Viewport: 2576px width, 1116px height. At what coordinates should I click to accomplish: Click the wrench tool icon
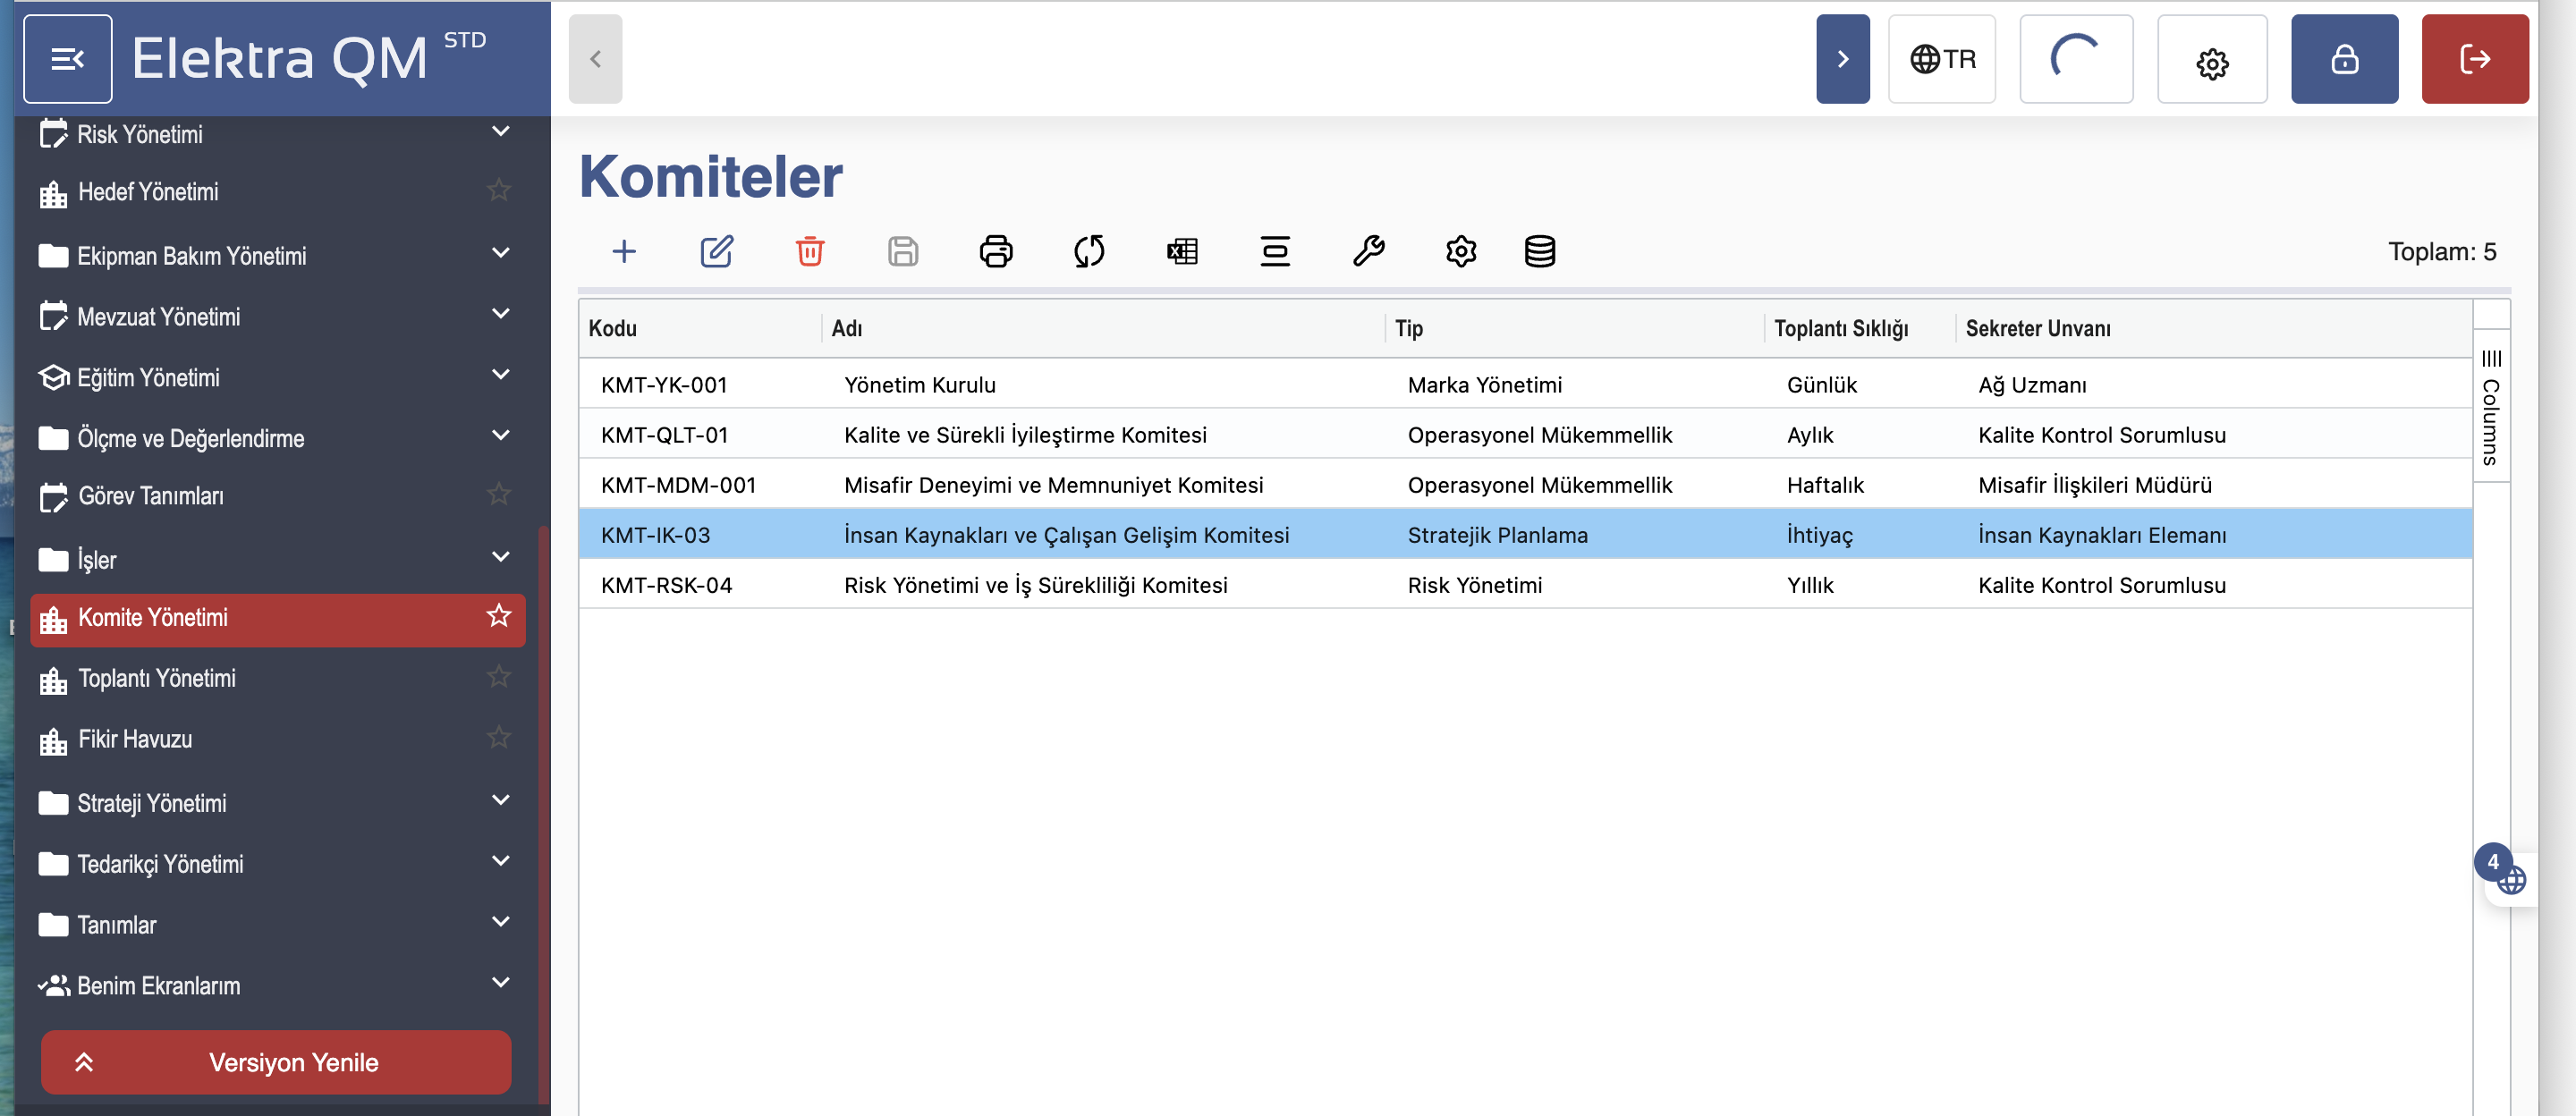pos(1367,251)
